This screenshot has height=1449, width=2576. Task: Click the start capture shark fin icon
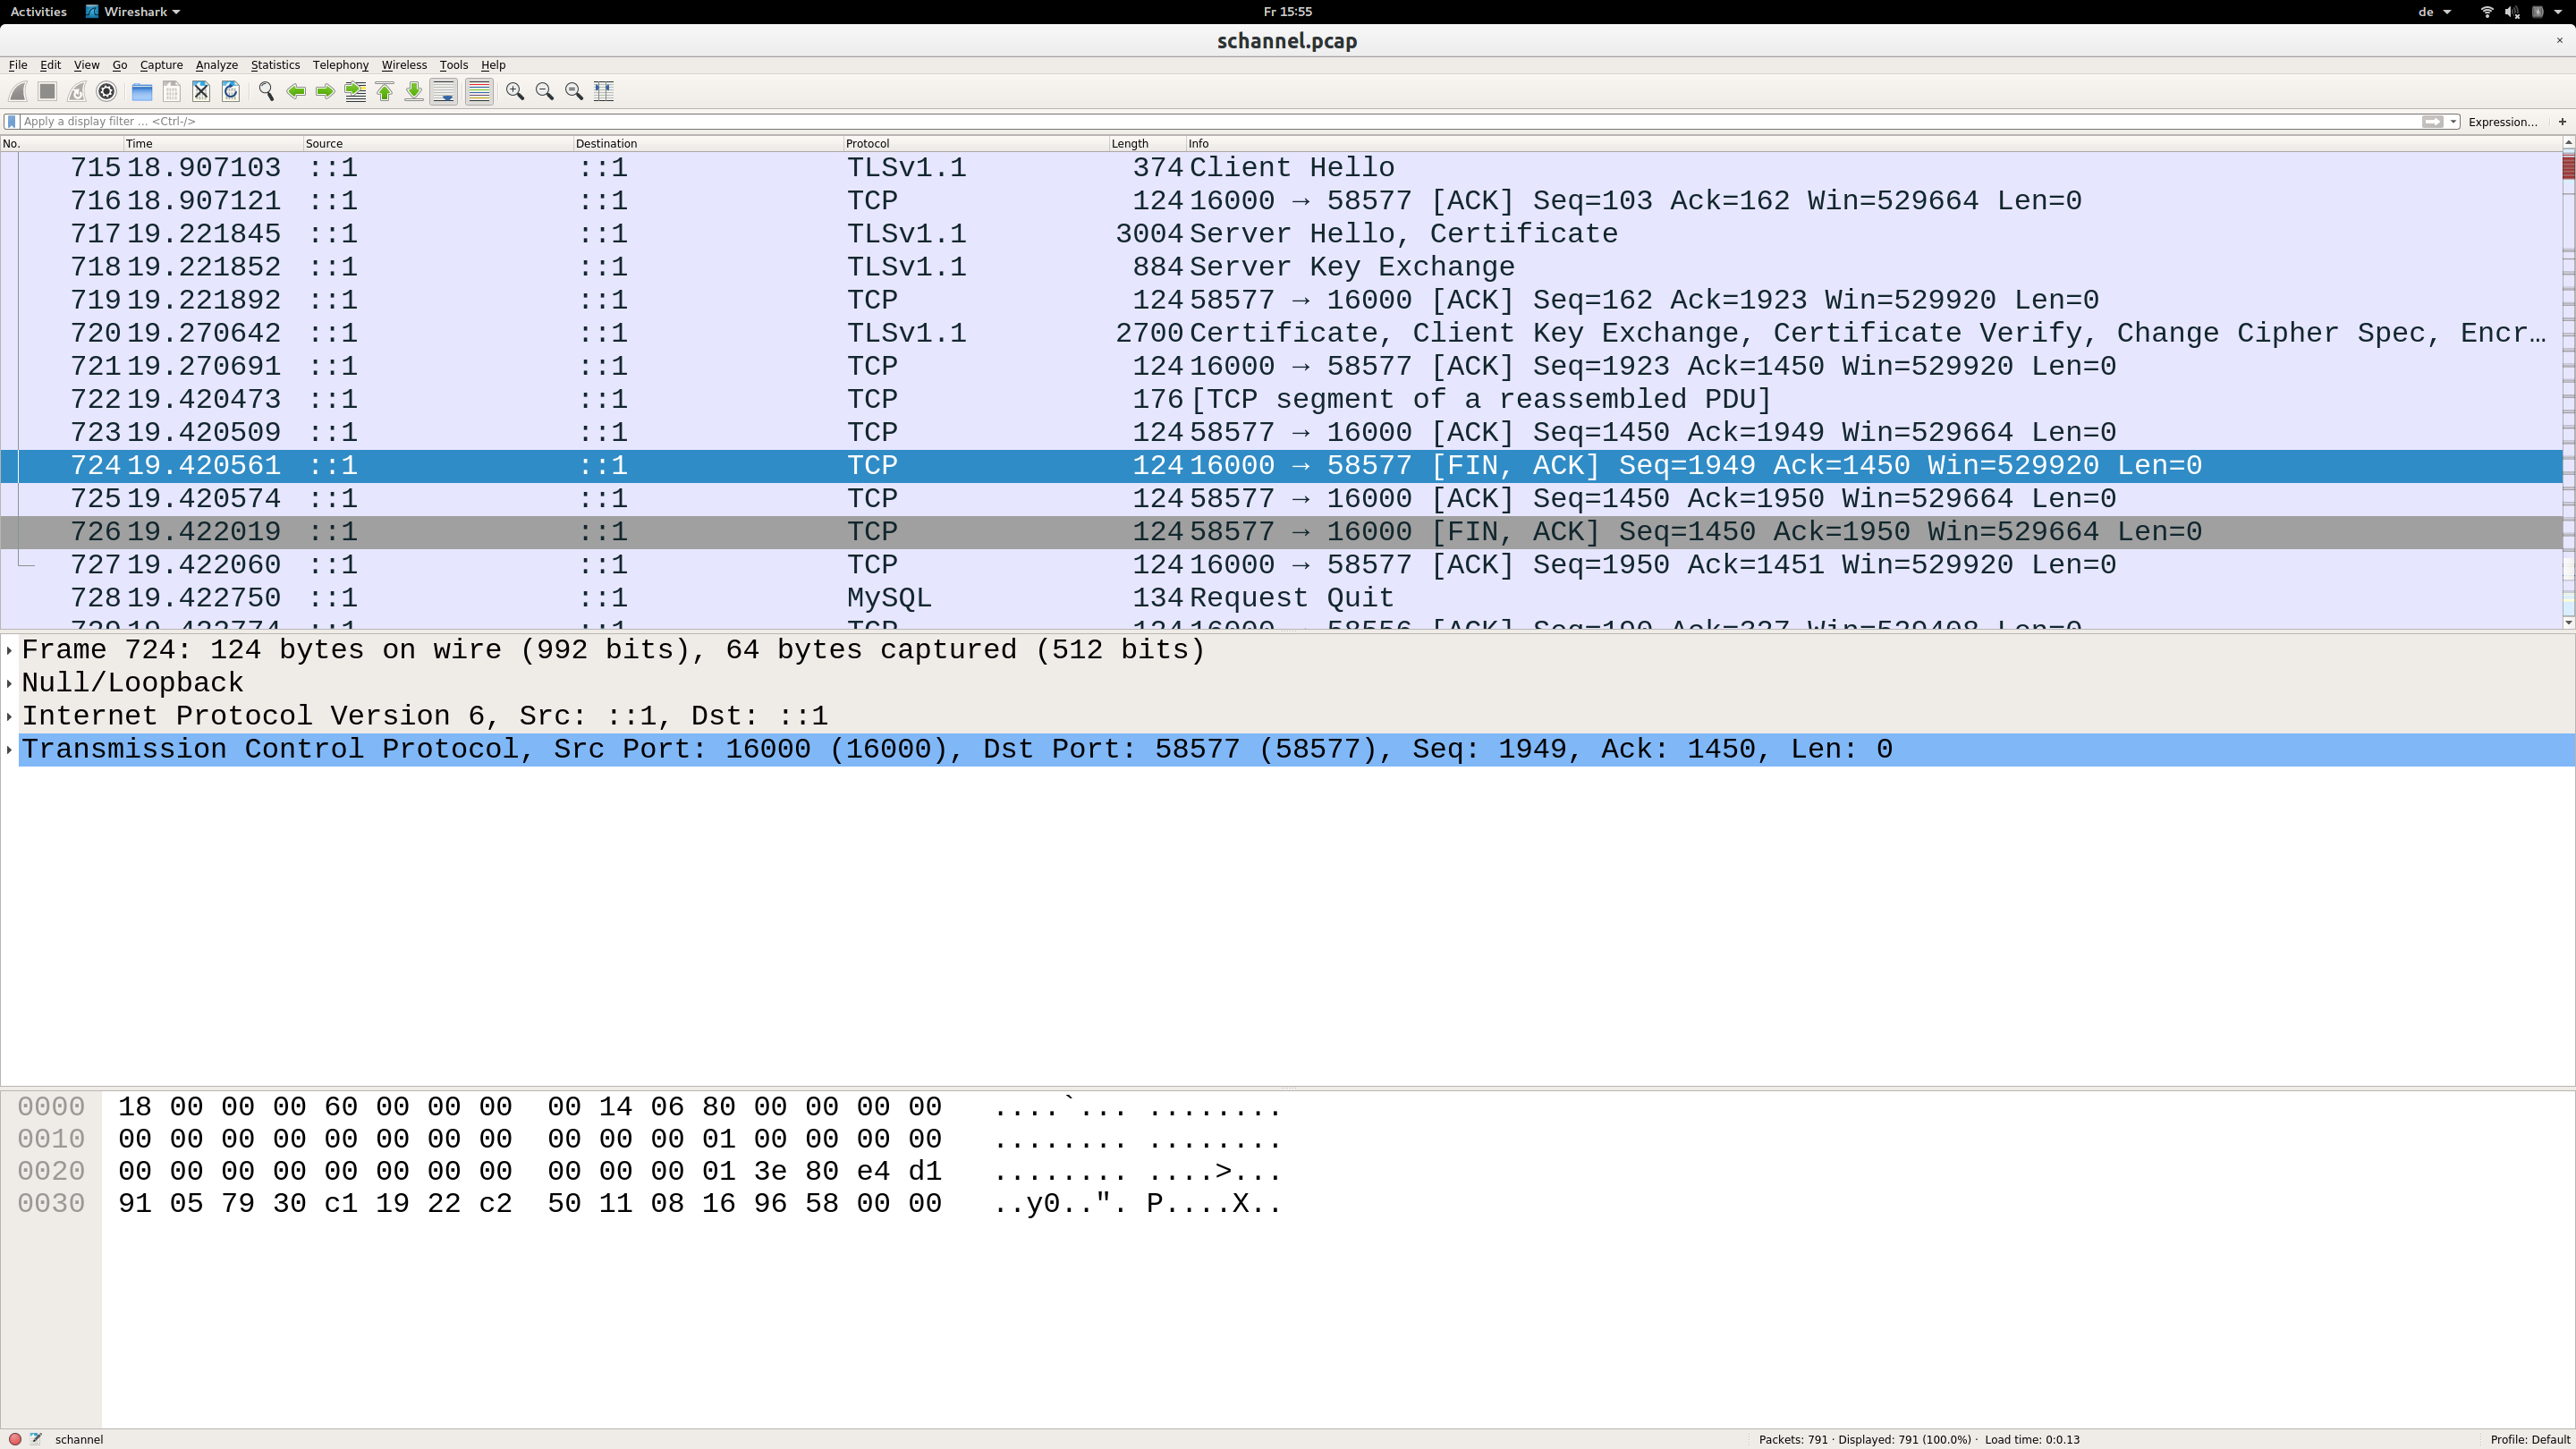pyautogui.click(x=18, y=91)
